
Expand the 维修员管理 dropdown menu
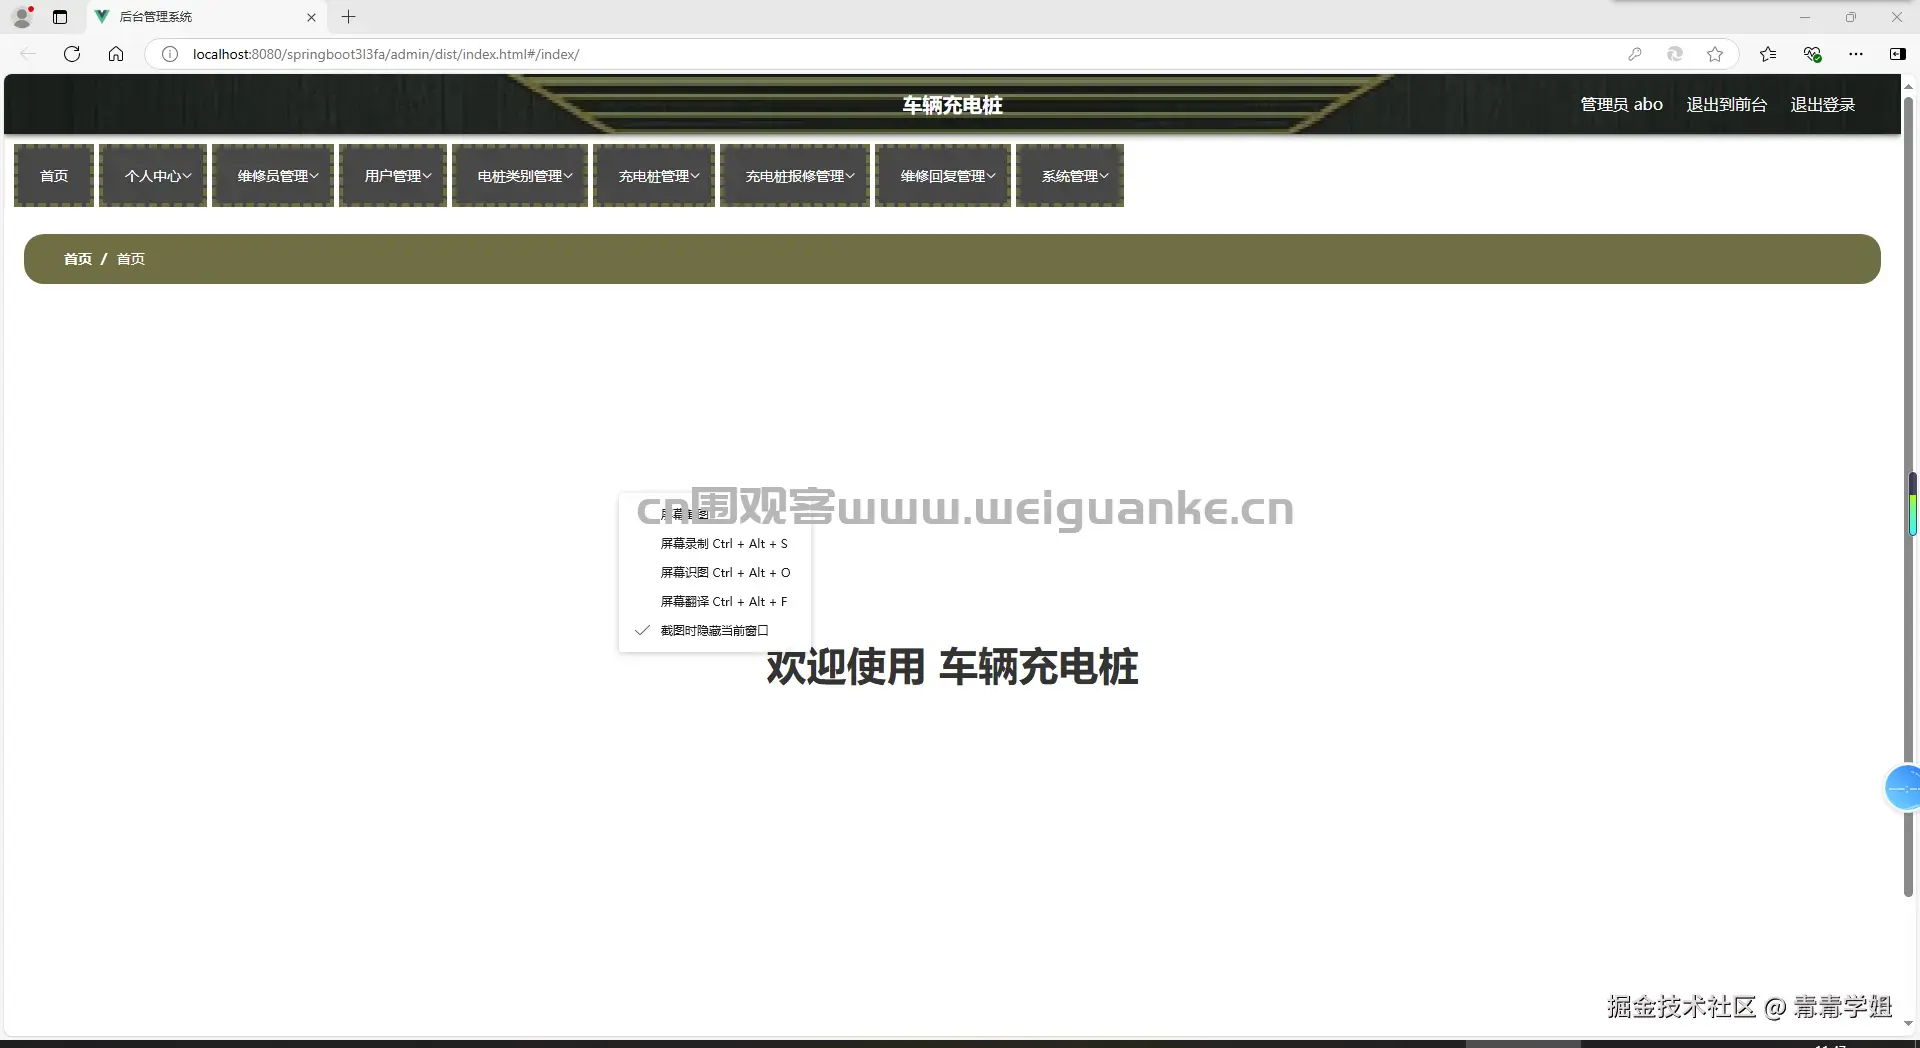(273, 176)
